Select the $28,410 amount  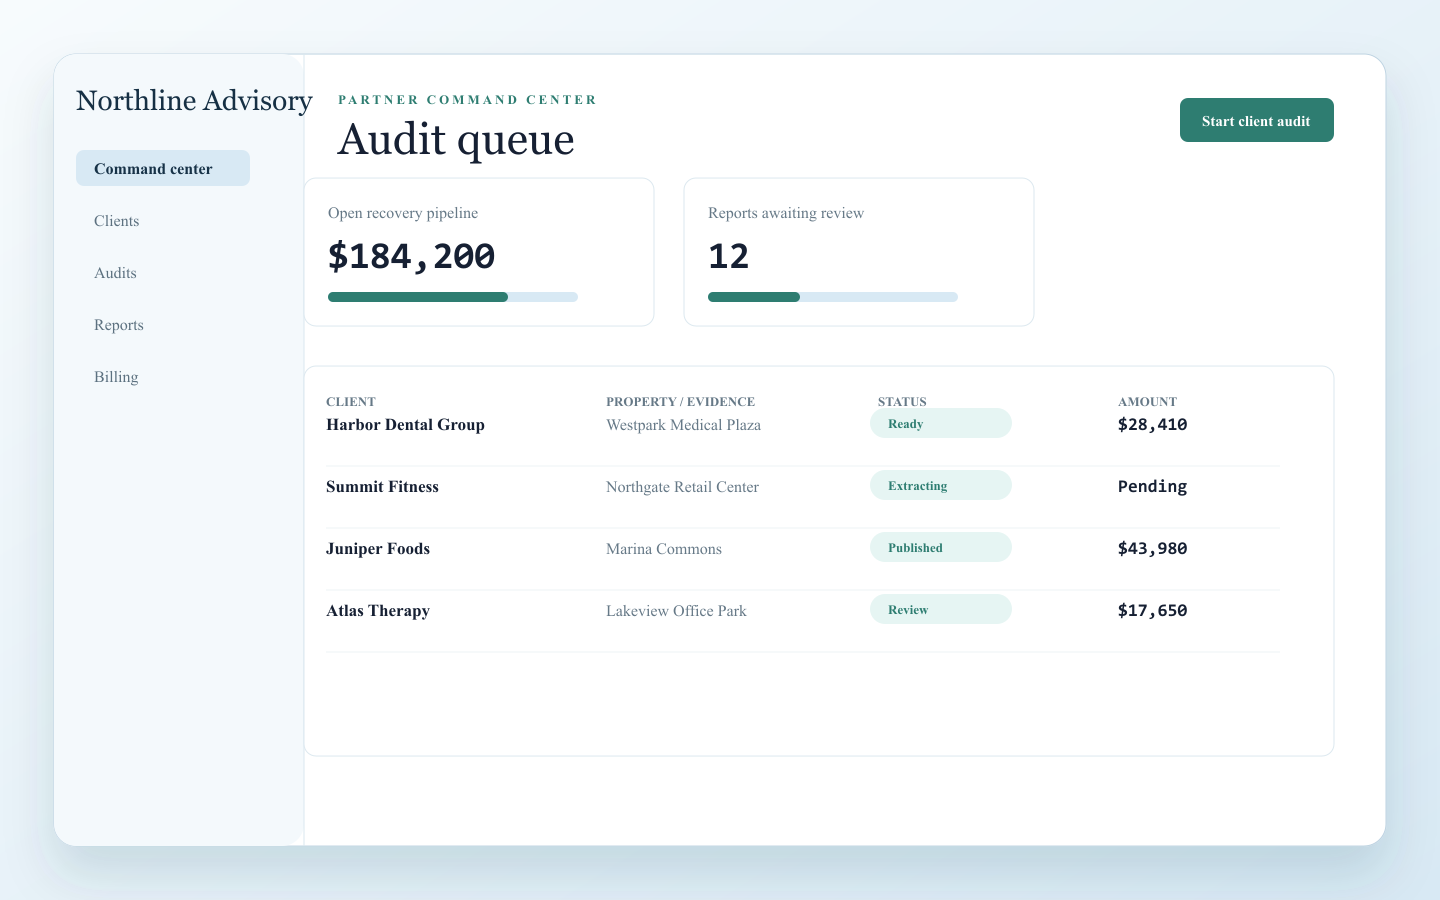click(1152, 424)
